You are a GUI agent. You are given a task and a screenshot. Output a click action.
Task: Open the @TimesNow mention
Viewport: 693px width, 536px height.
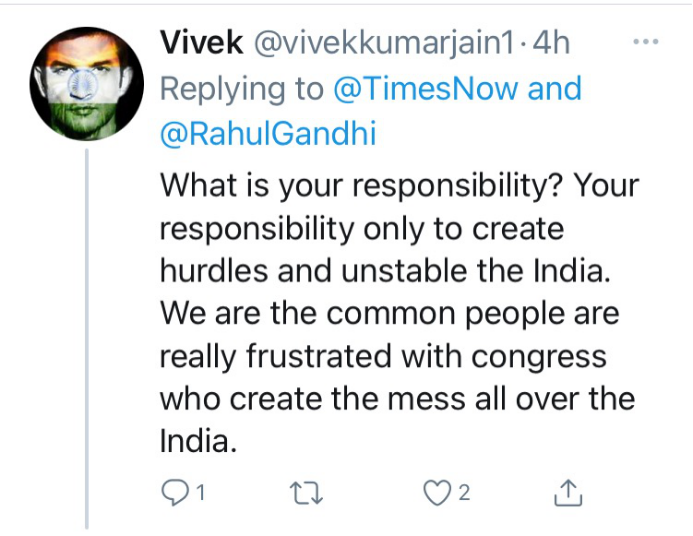click(x=426, y=89)
